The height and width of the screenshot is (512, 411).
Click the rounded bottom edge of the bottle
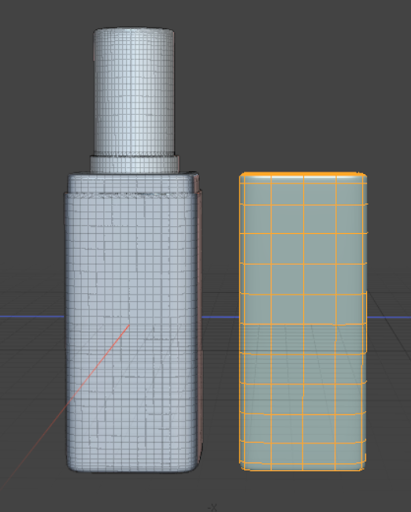click(x=132, y=469)
